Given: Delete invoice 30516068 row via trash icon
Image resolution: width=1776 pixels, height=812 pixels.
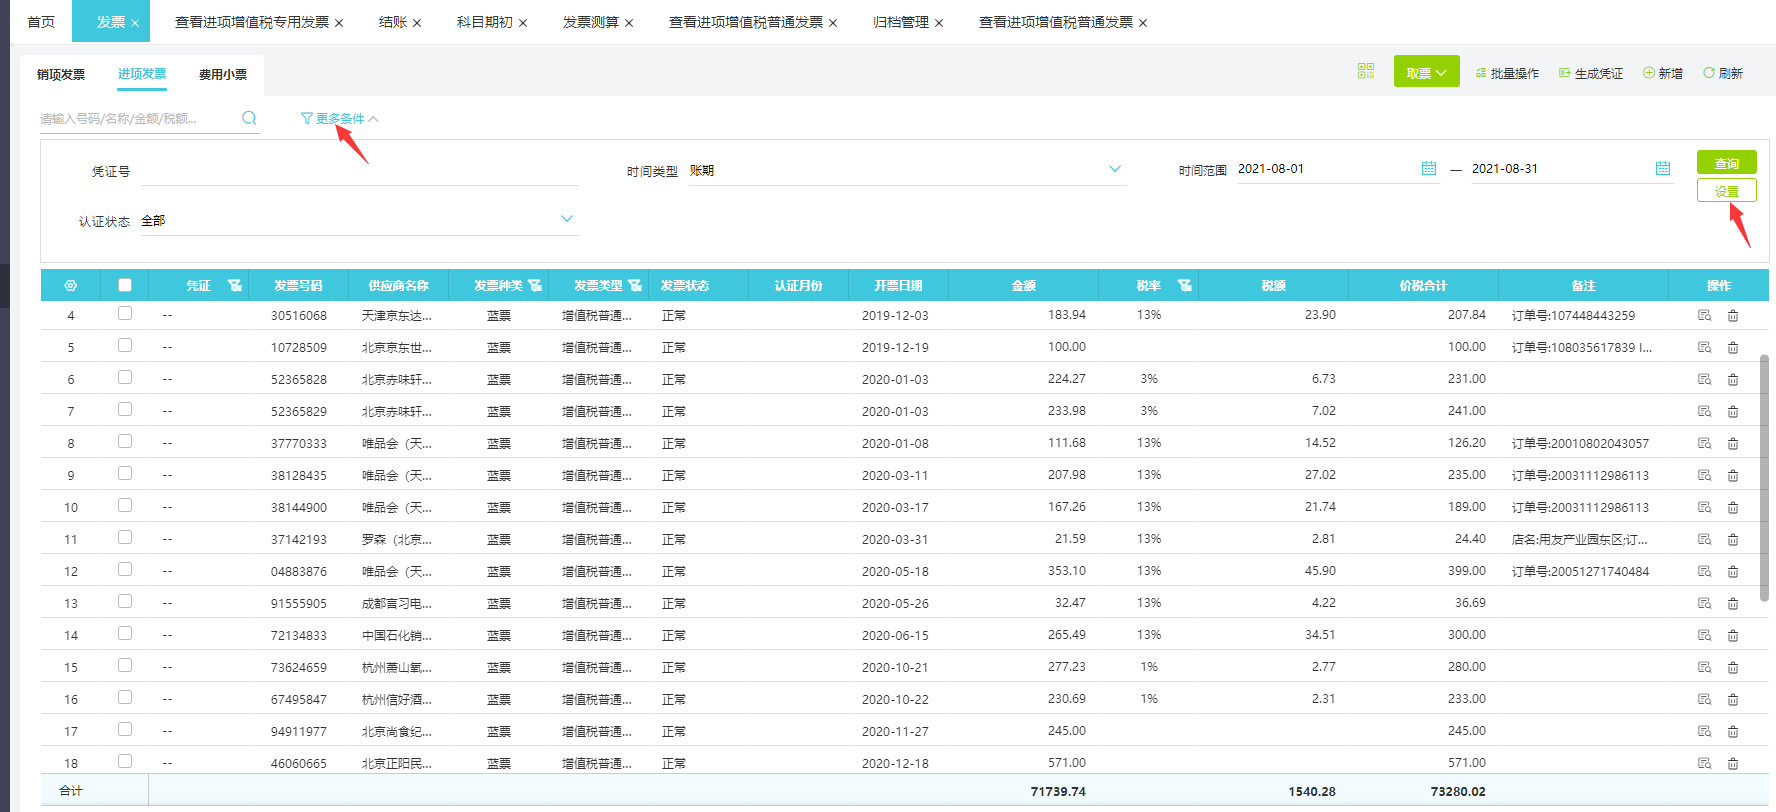Looking at the screenshot, I should pos(1733,315).
